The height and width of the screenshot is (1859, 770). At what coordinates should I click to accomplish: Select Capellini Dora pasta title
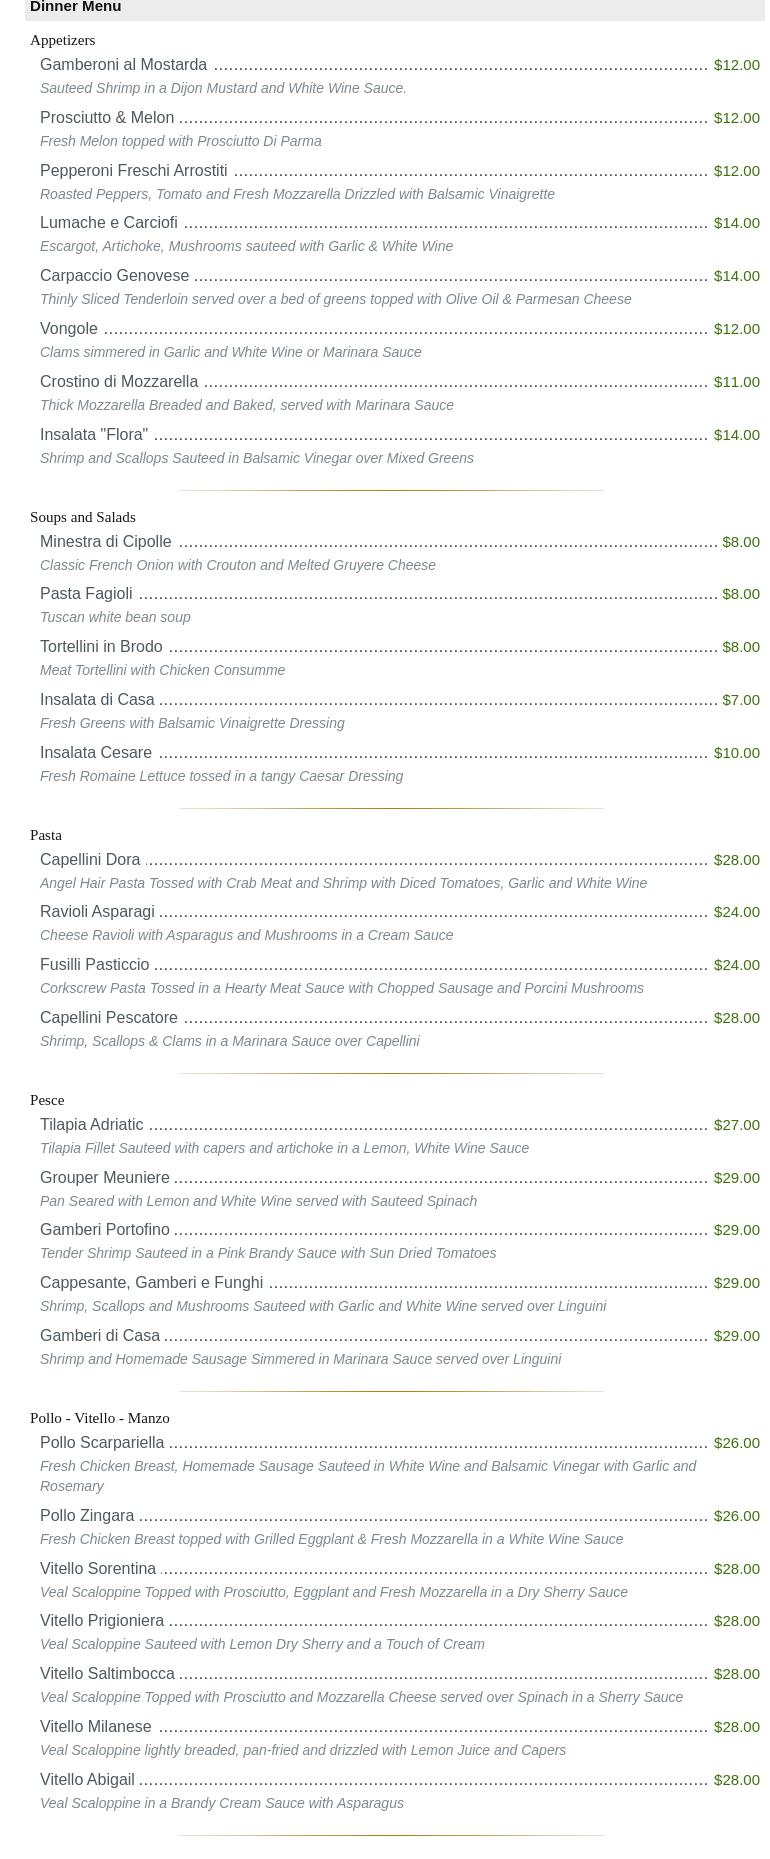(90, 860)
